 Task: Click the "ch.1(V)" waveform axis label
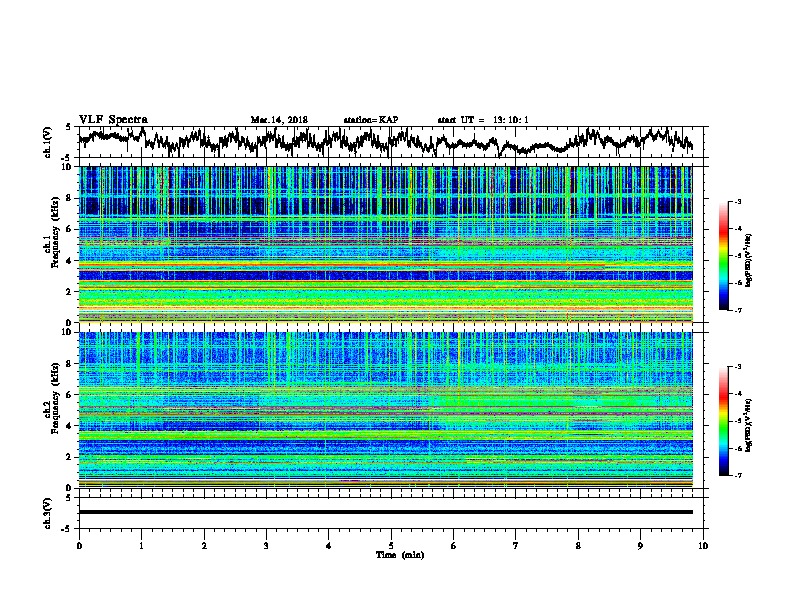48,142
